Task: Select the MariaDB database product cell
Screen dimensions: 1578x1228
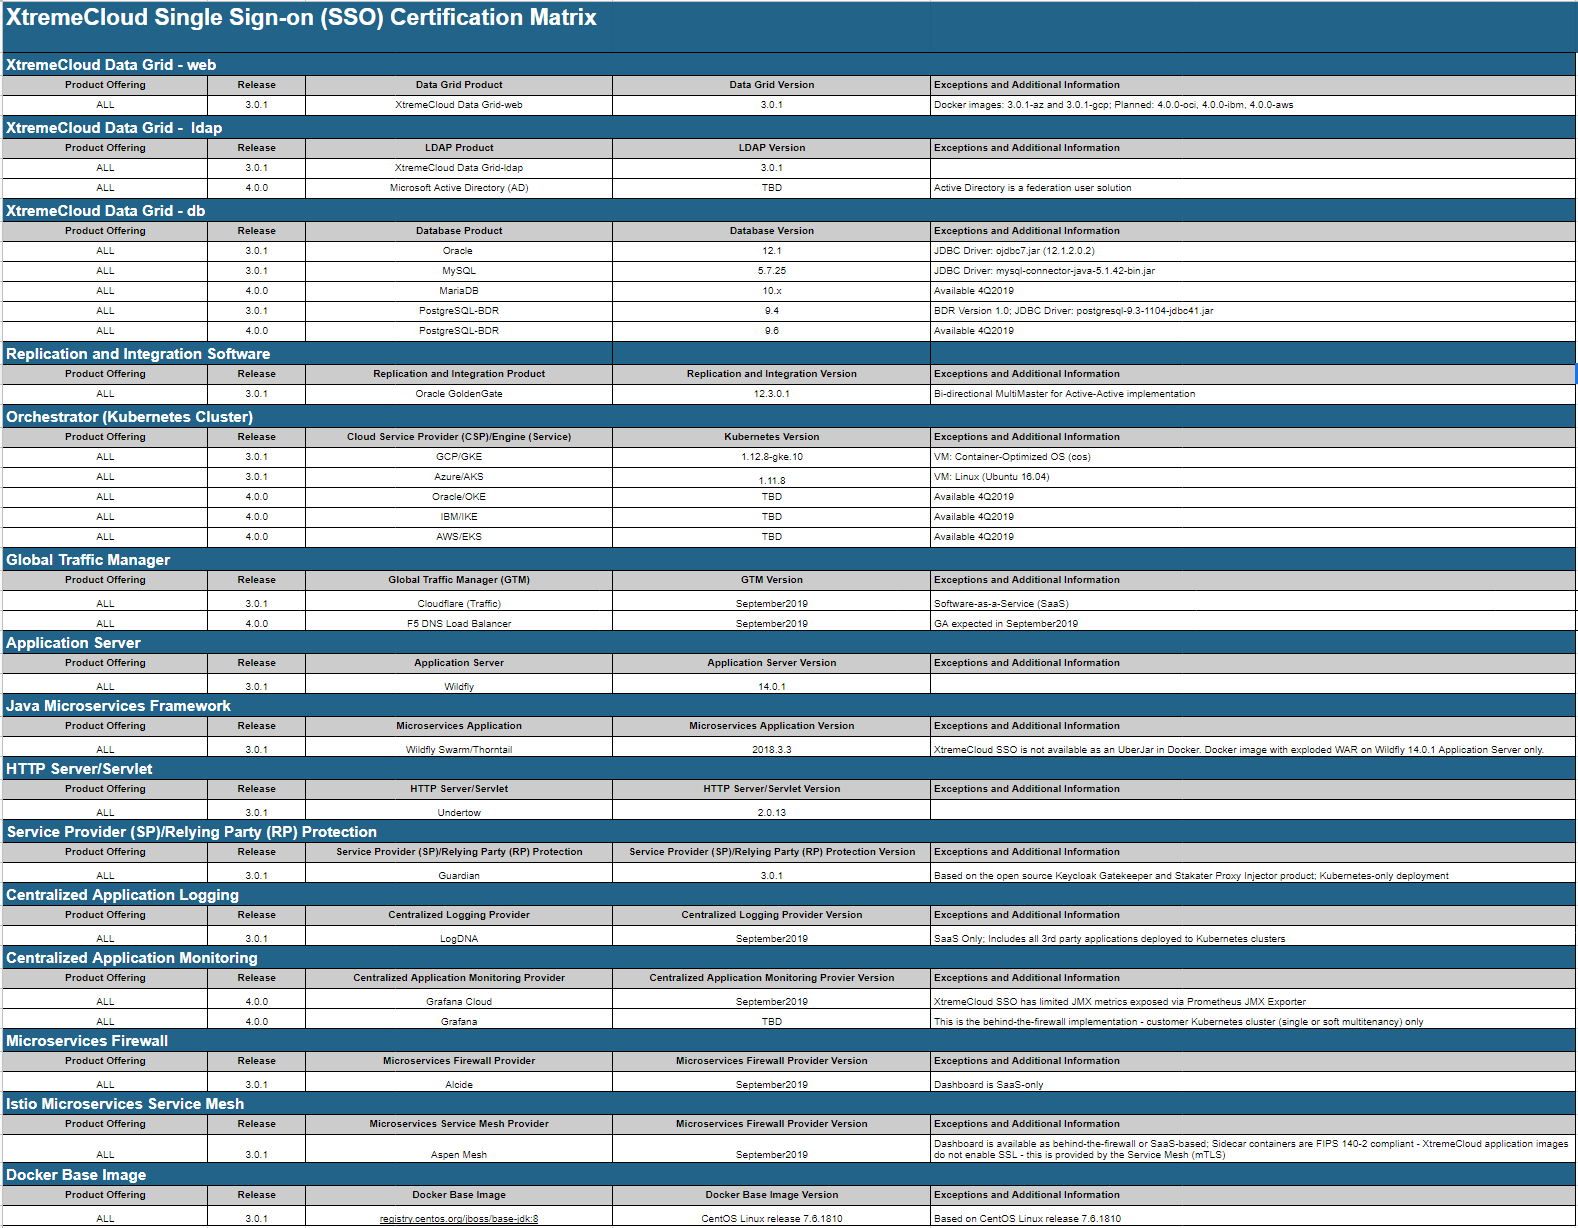Action: pyautogui.click(x=459, y=291)
